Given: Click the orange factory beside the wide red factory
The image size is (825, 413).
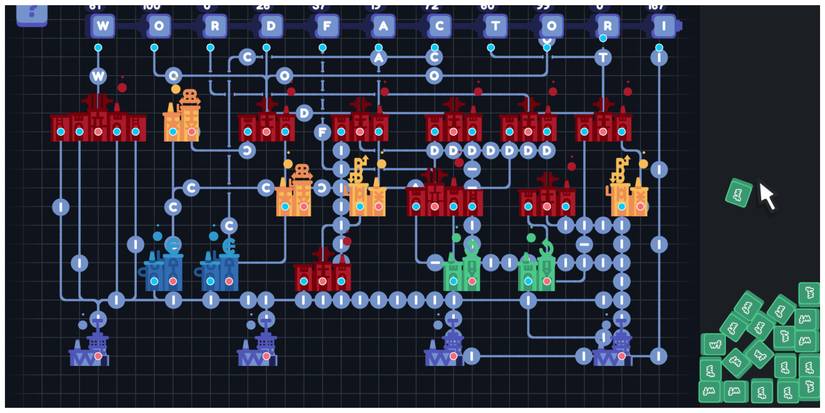Looking at the screenshot, I should tap(182, 118).
